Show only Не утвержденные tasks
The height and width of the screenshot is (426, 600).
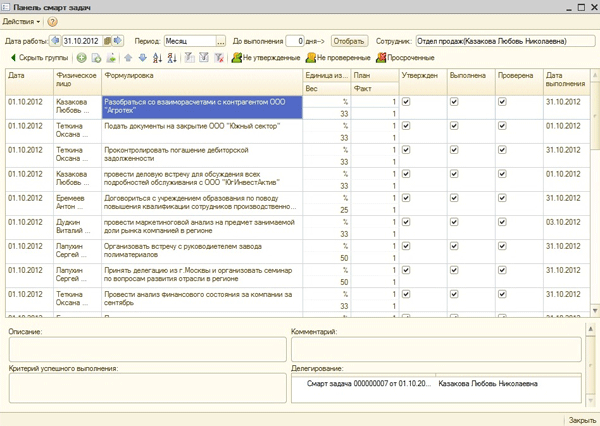pyautogui.click(x=266, y=58)
